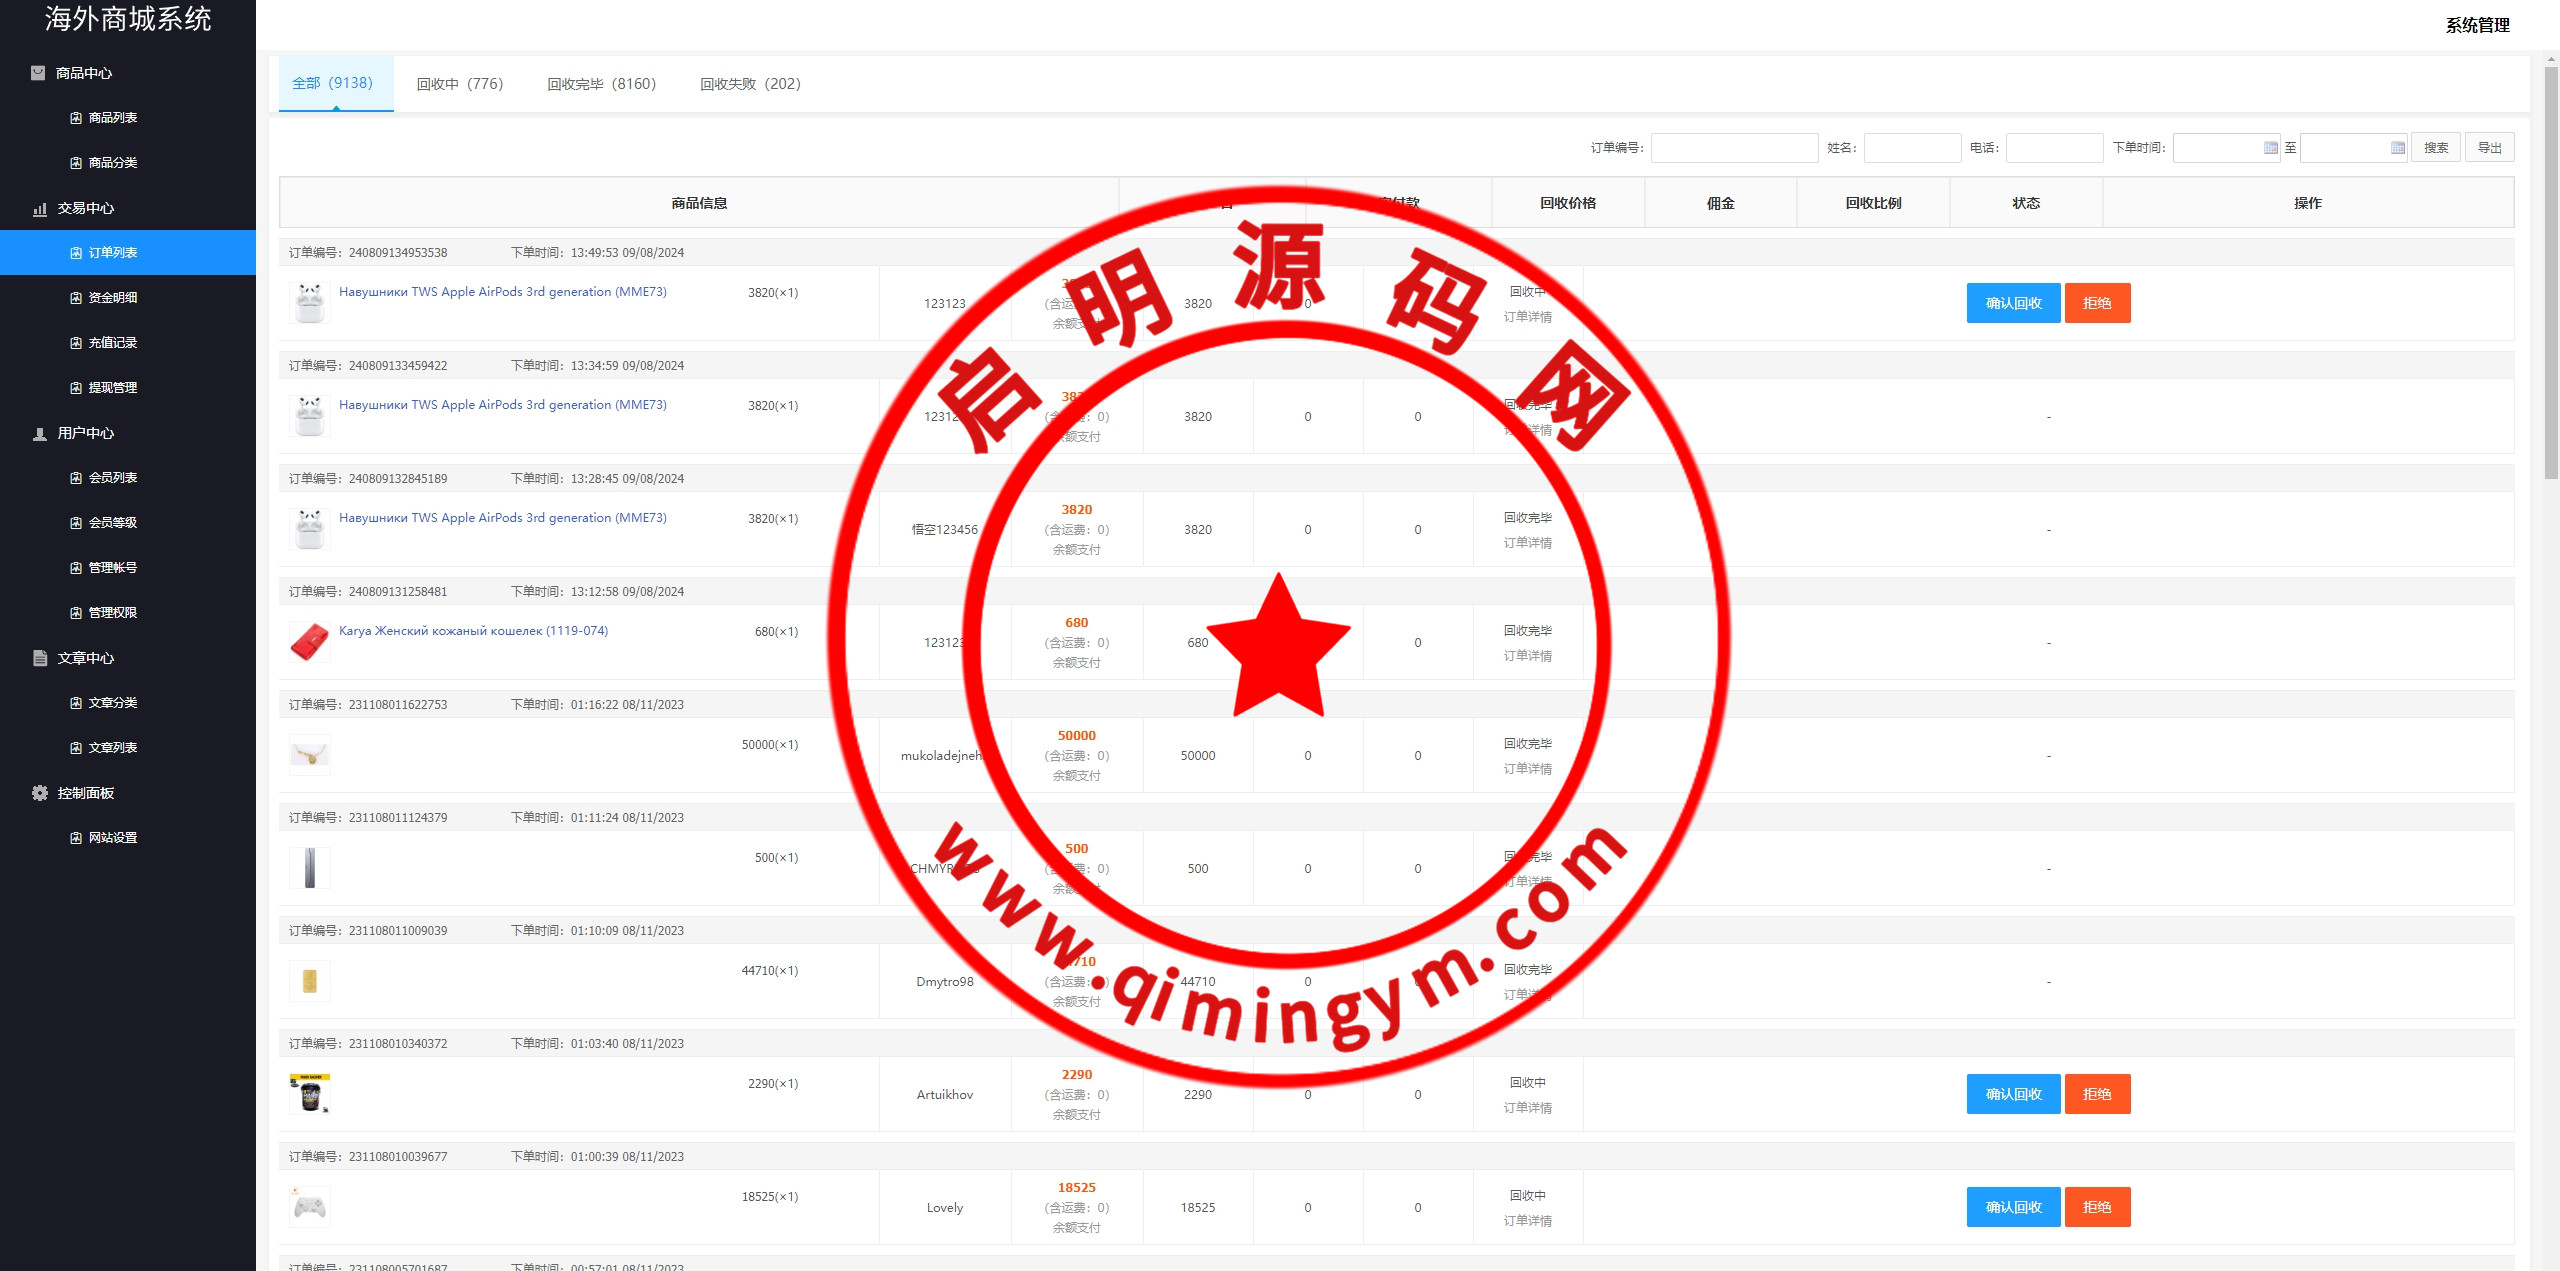Click the 用户中心 user icon

click(x=40, y=434)
